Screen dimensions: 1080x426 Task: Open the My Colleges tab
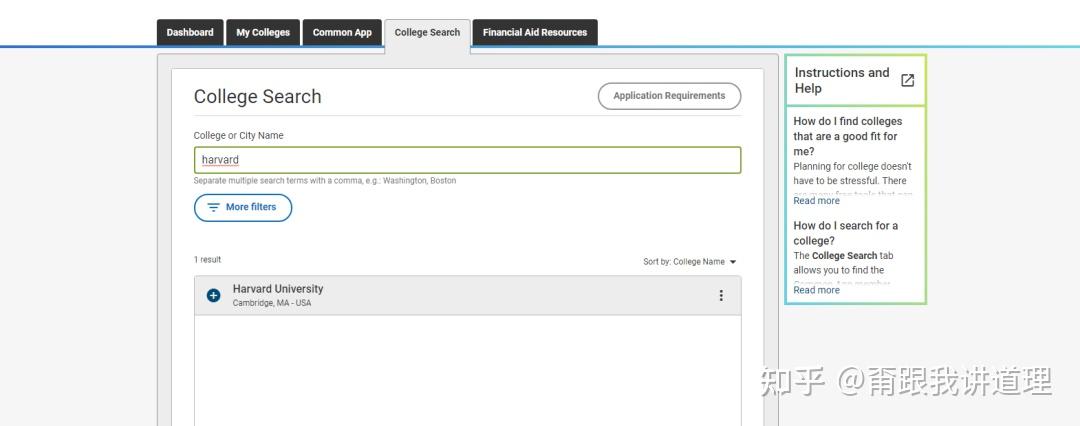point(263,32)
